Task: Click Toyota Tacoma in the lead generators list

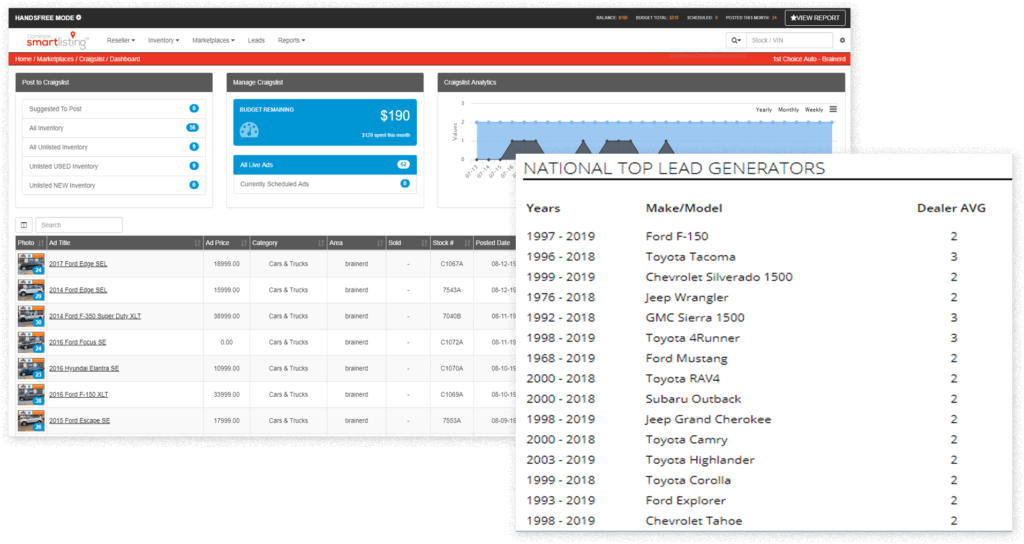Action: coord(690,257)
